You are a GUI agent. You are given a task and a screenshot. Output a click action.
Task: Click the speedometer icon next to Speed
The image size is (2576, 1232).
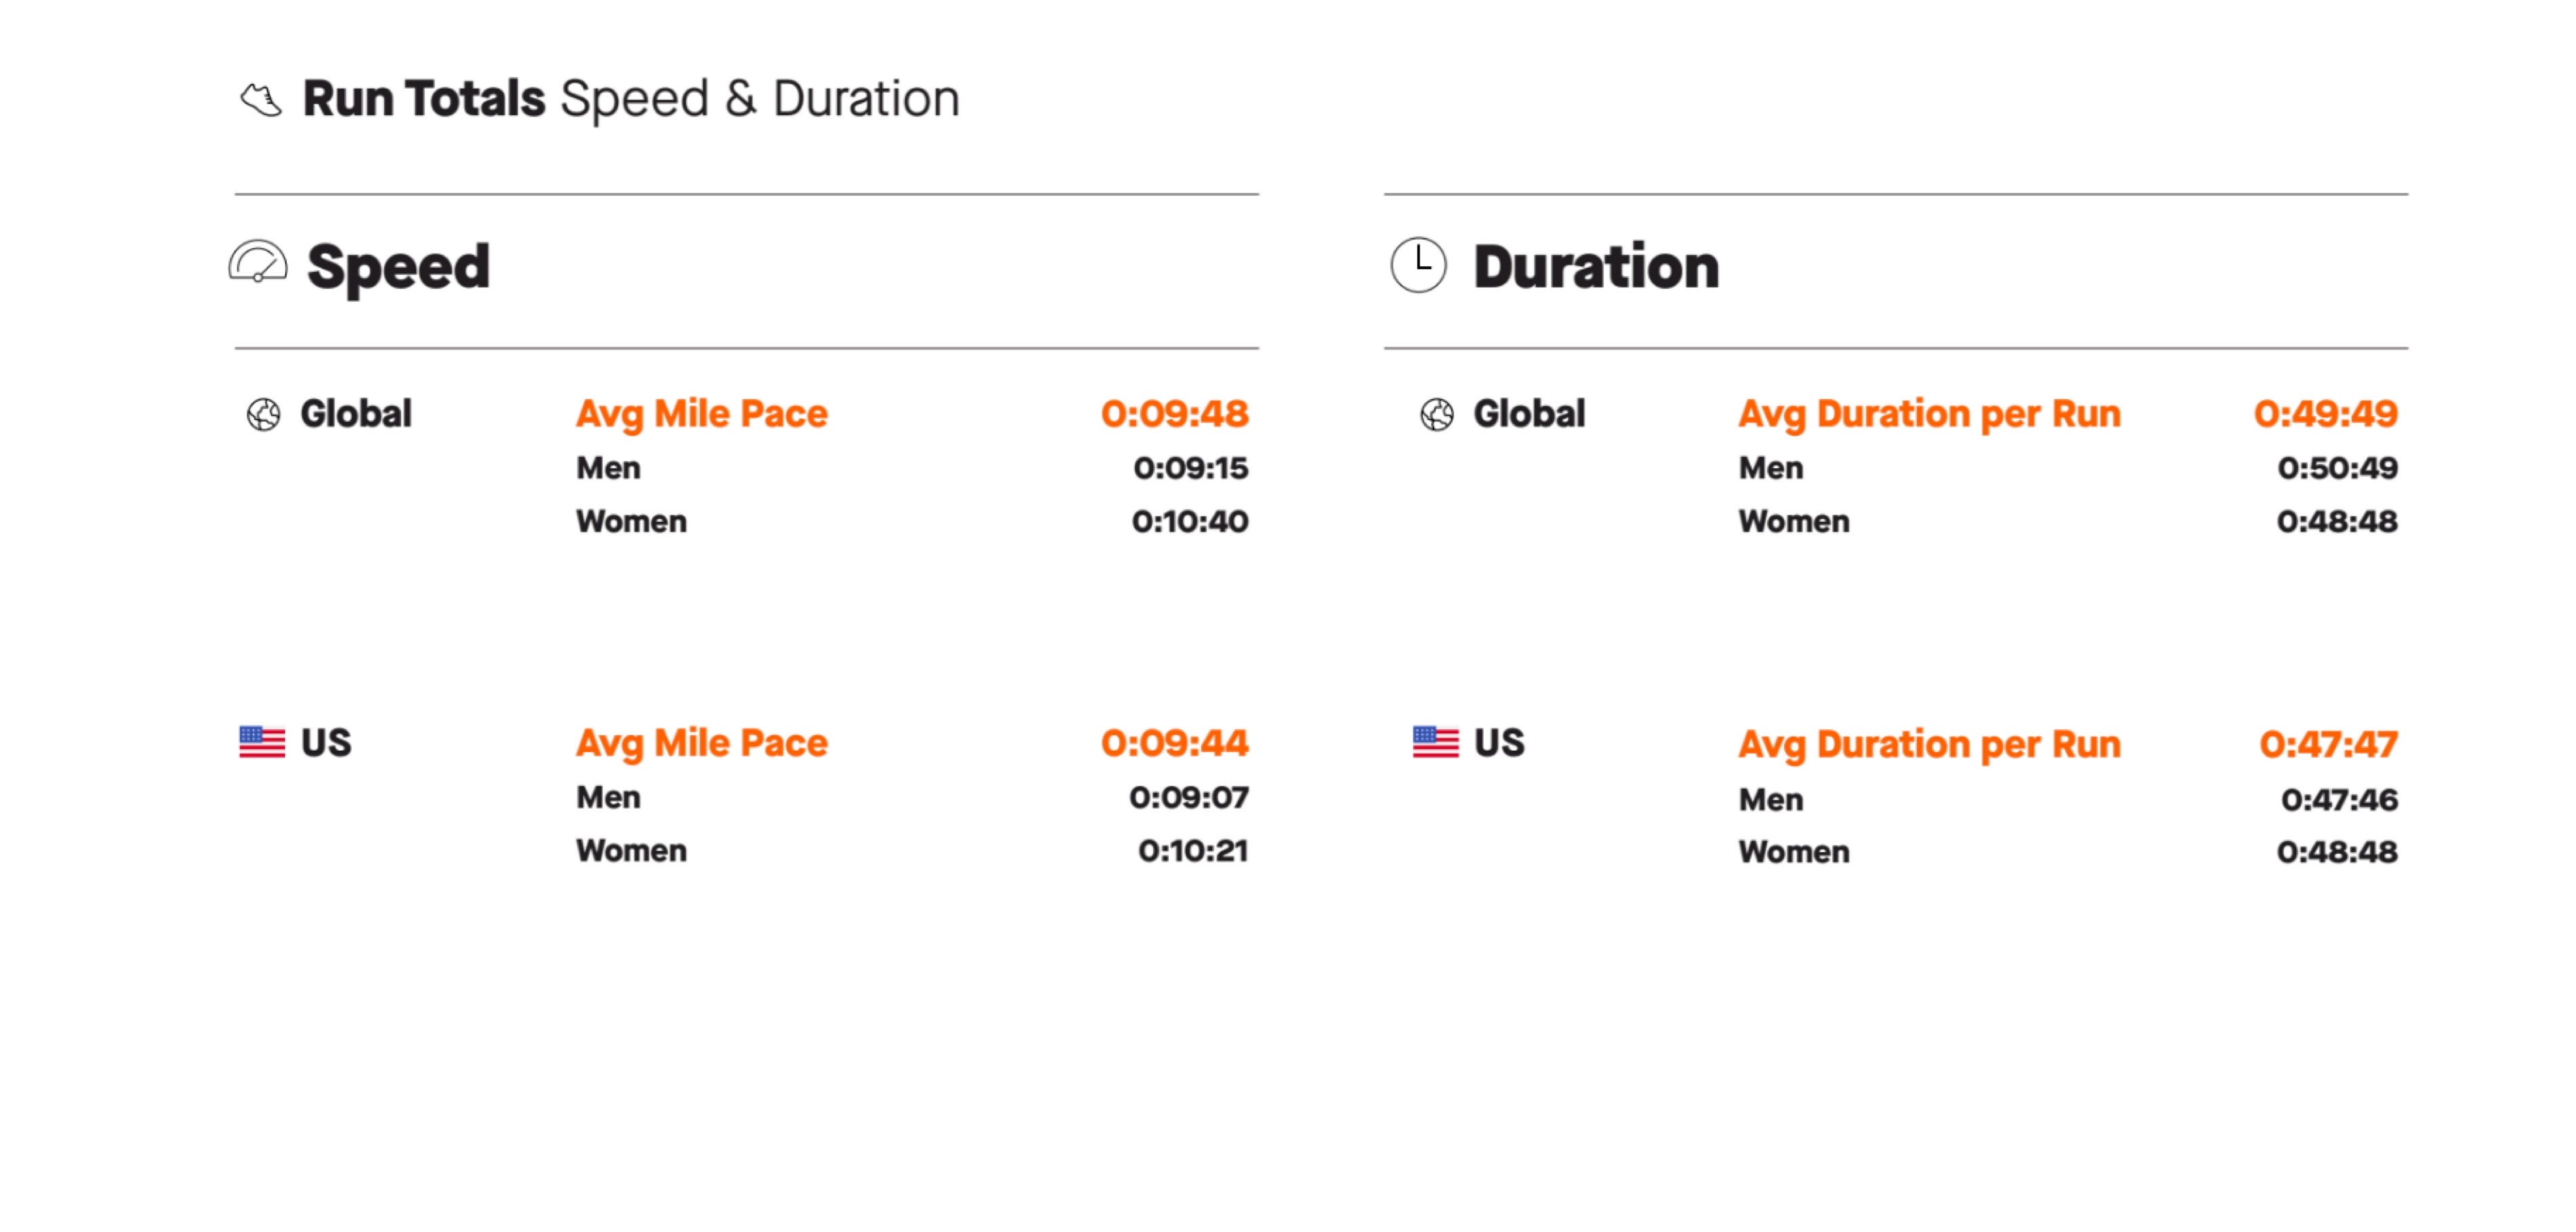(x=258, y=264)
